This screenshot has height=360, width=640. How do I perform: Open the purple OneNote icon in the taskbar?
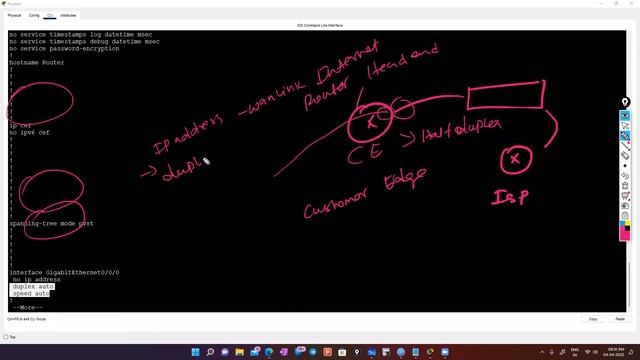click(284, 352)
